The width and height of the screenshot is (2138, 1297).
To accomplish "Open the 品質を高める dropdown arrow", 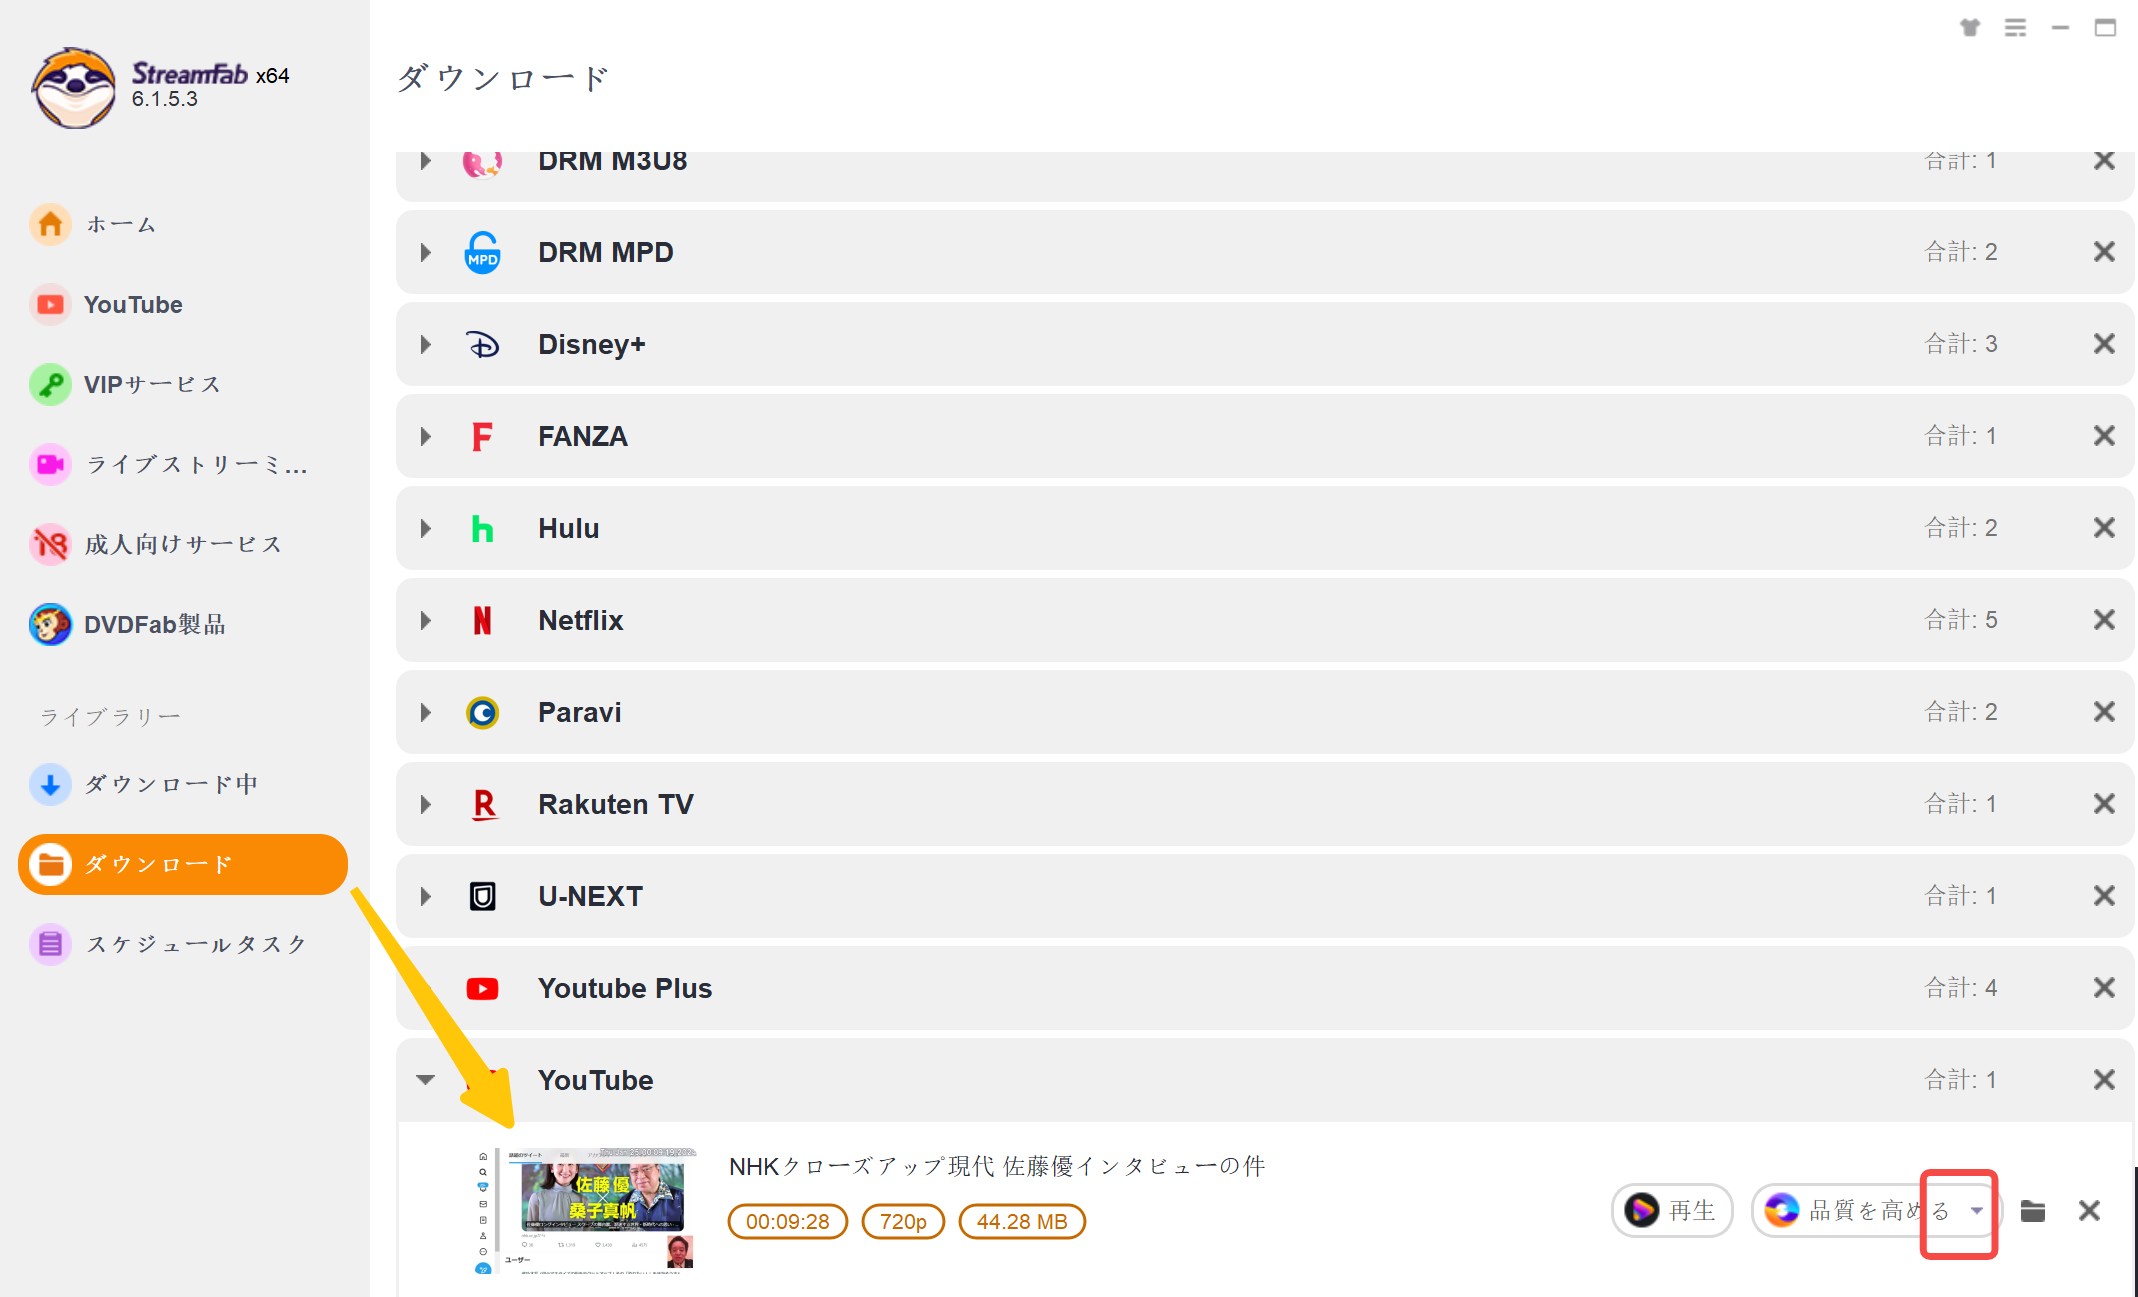I will (x=1976, y=1211).
